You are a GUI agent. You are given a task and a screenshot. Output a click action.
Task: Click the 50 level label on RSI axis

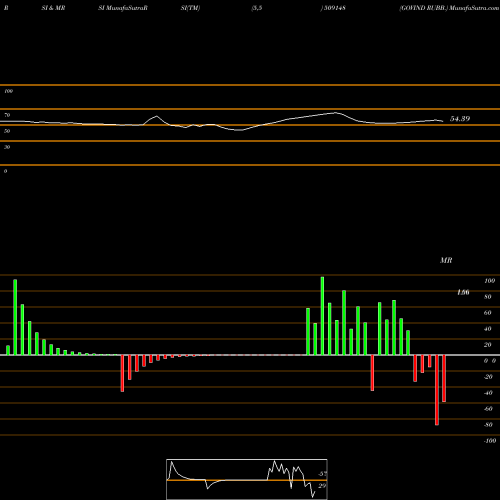pyautogui.click(x=7, y=131)
